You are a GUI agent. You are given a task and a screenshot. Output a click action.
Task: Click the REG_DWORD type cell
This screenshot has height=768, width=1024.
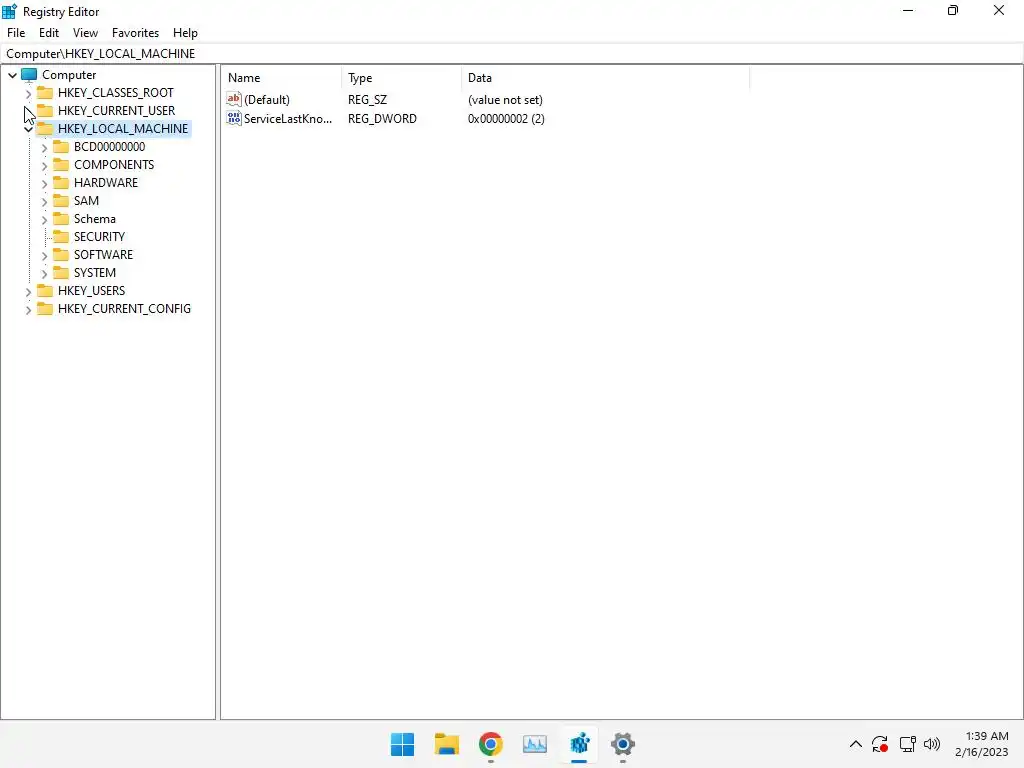pos(382,119)
